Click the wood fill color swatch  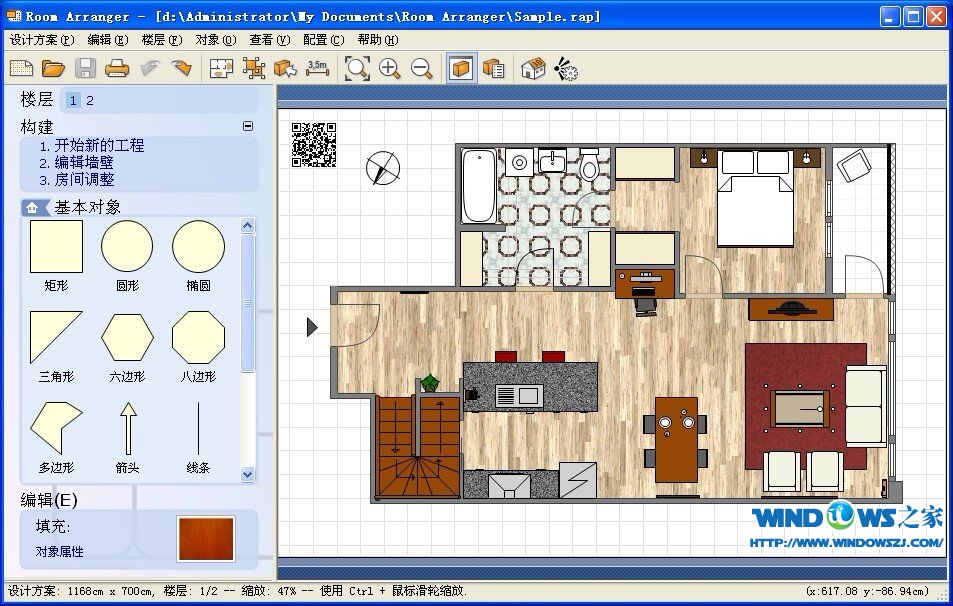pyautogui.click(x=206, y=538)
